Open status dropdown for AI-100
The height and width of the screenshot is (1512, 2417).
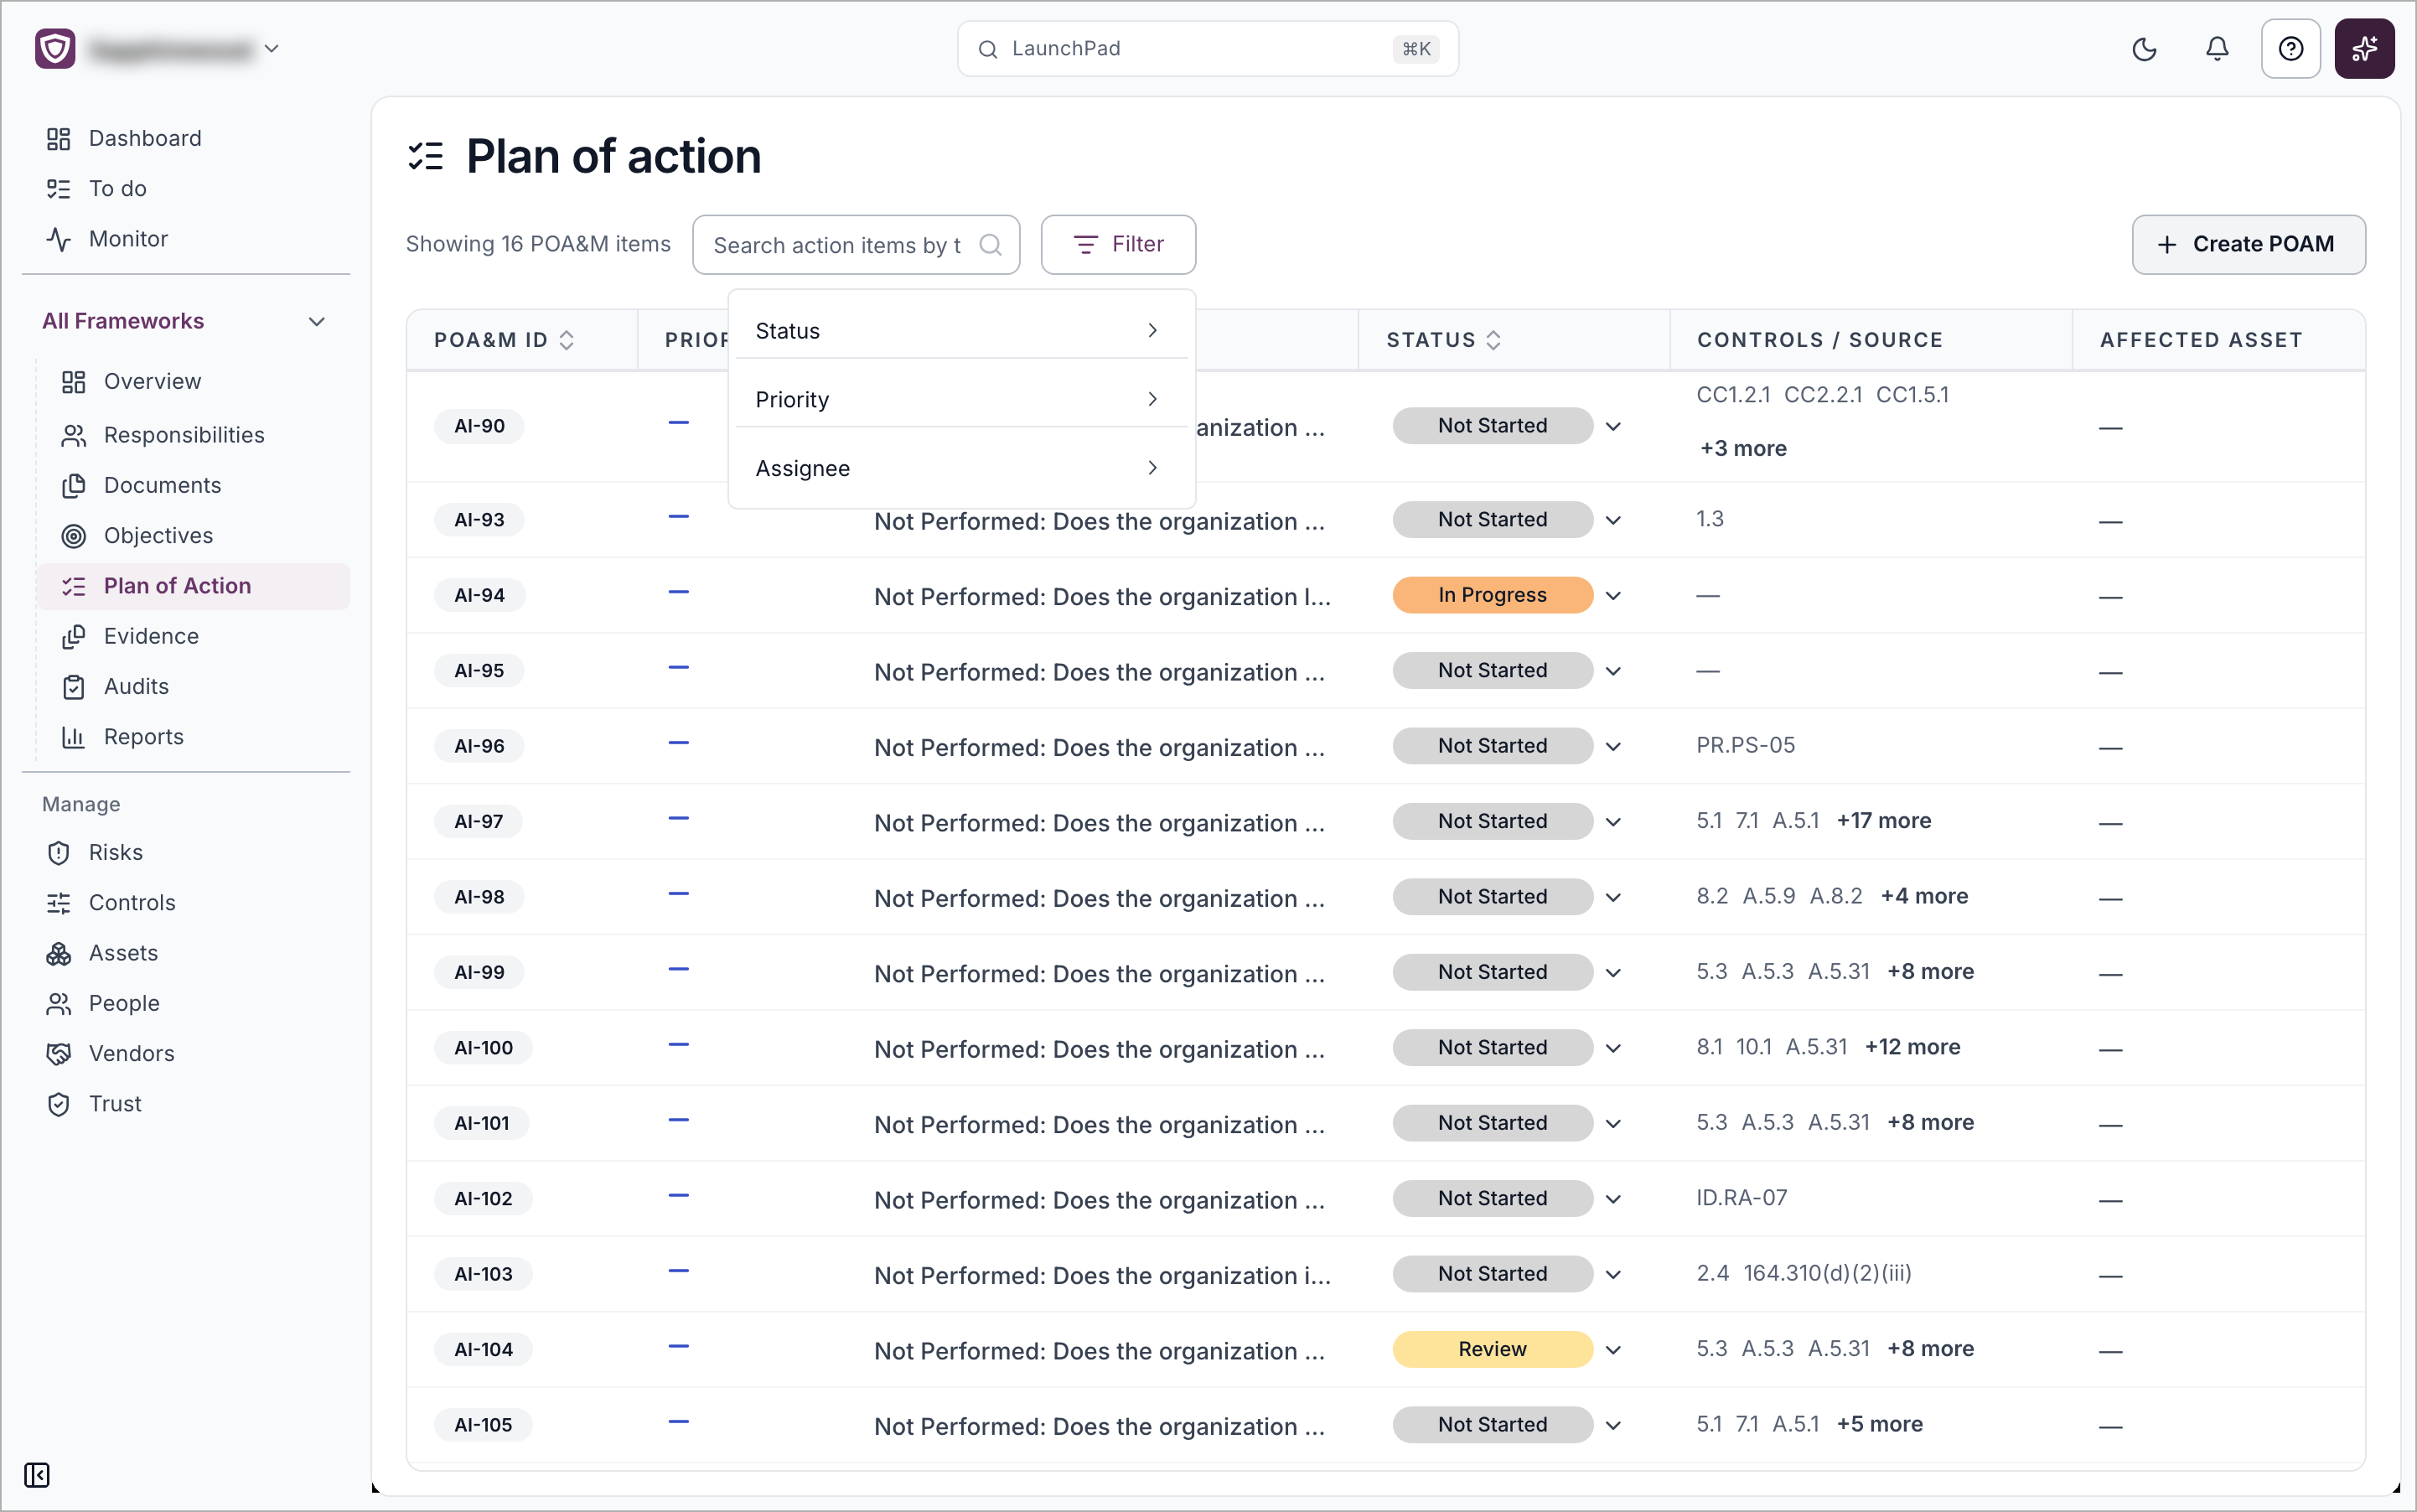click(1613, 1049)
